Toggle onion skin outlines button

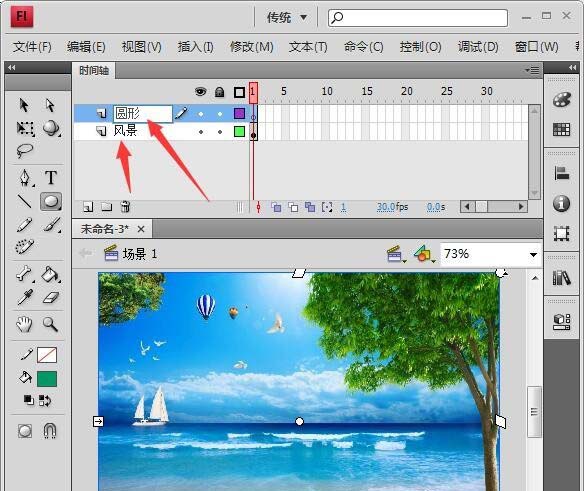point(293,207)
